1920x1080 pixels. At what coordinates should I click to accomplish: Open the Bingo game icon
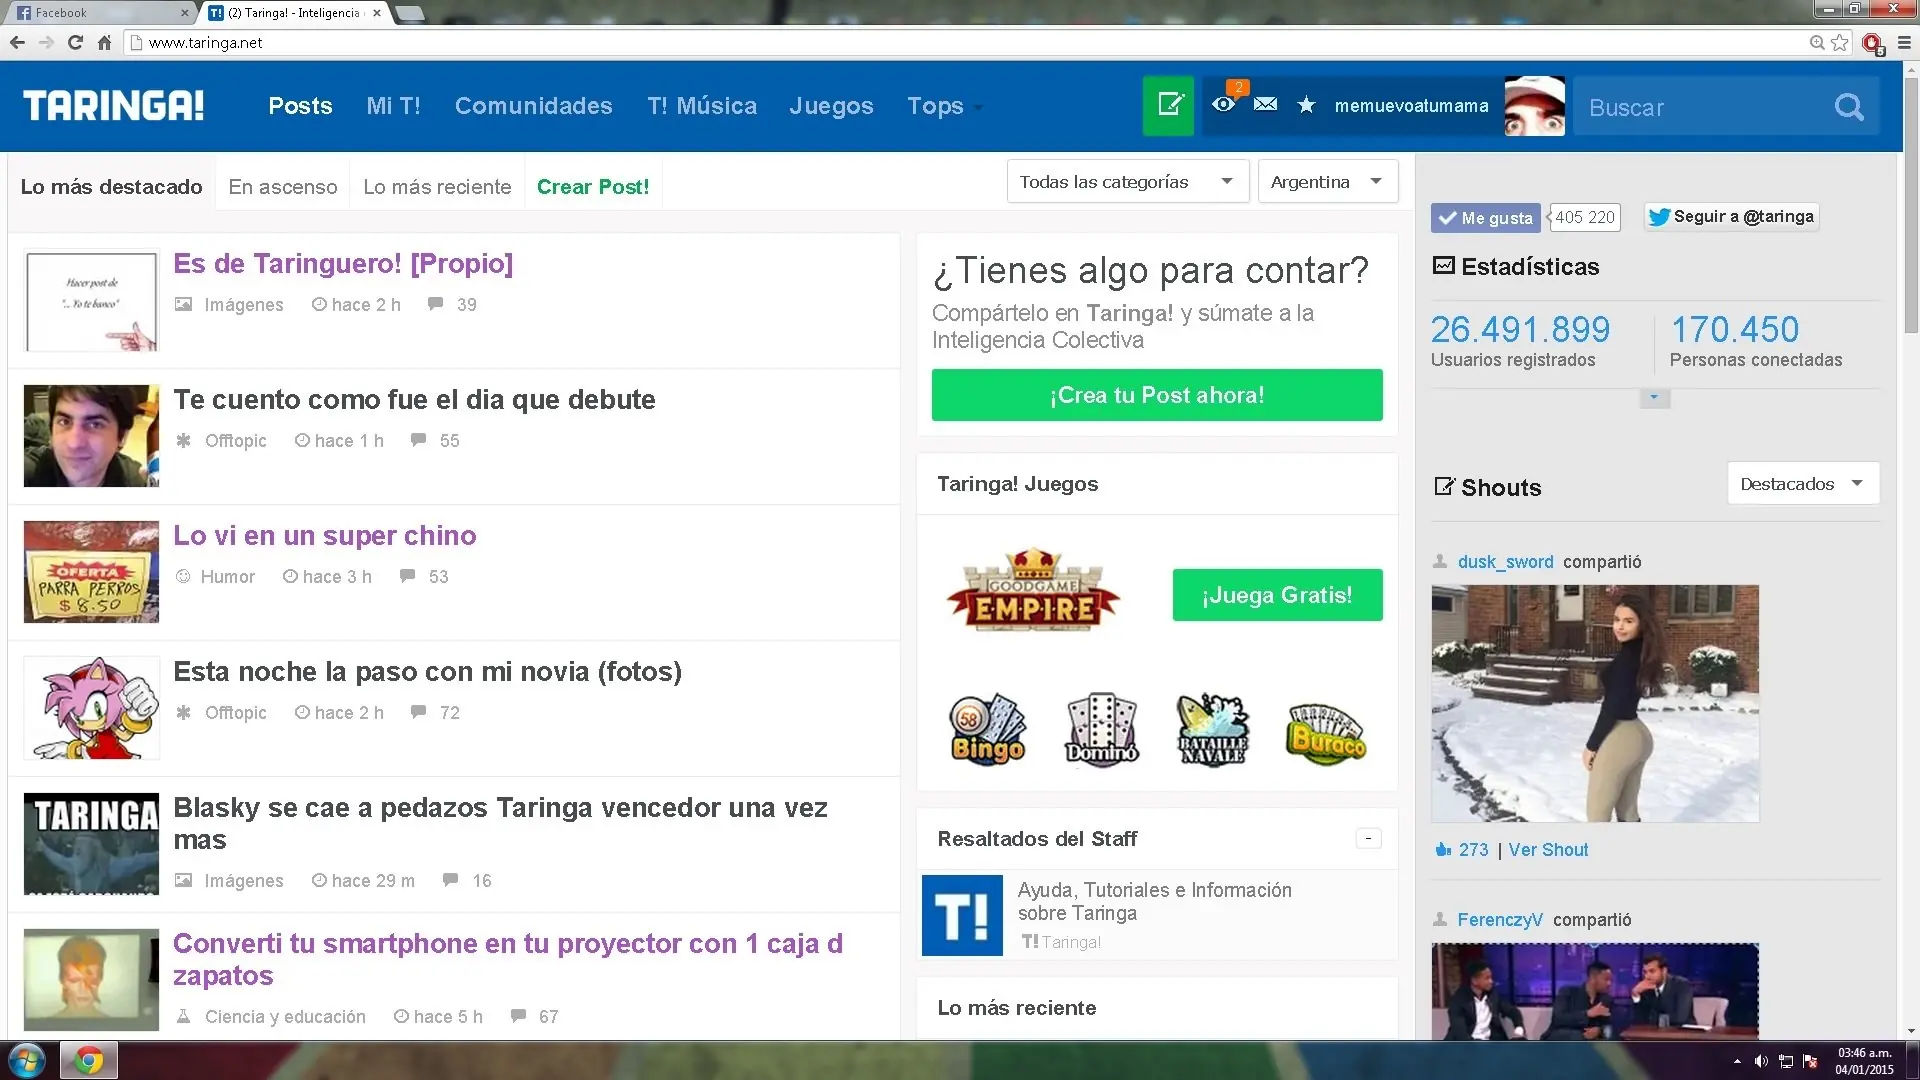click(x=987, y=730)
